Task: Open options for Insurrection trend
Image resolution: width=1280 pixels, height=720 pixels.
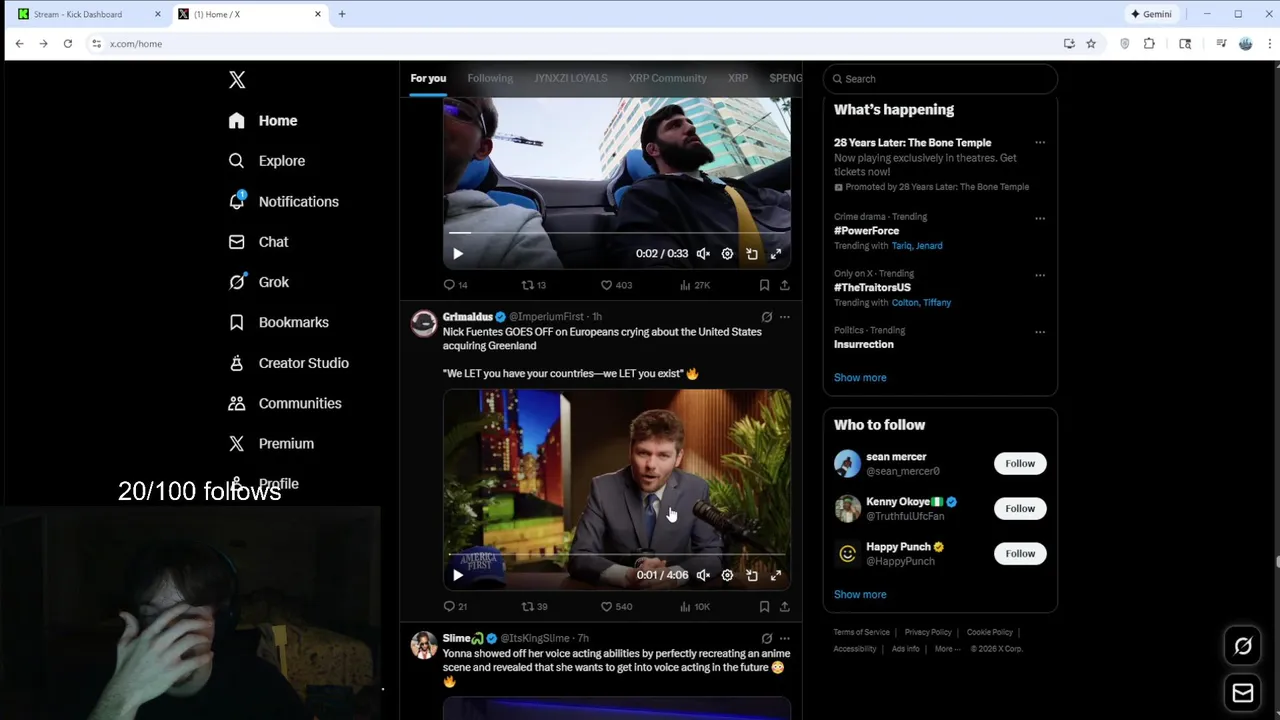Action: 1040,332
